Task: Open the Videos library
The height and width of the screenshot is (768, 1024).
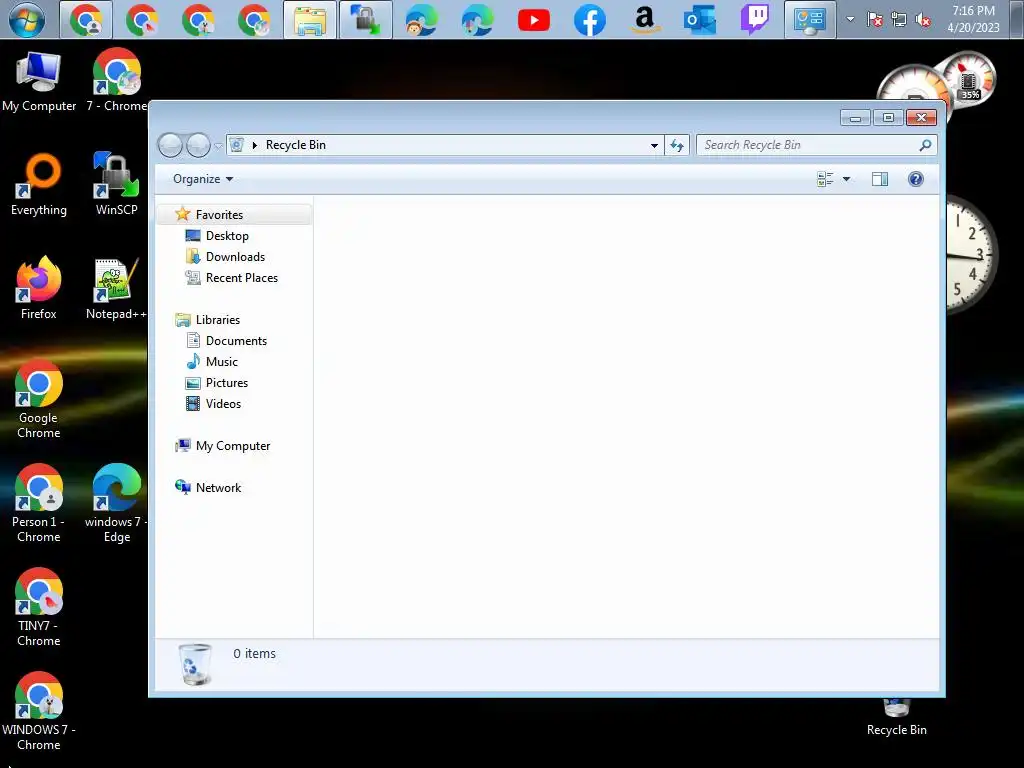Action: click(x=223, y=404)
